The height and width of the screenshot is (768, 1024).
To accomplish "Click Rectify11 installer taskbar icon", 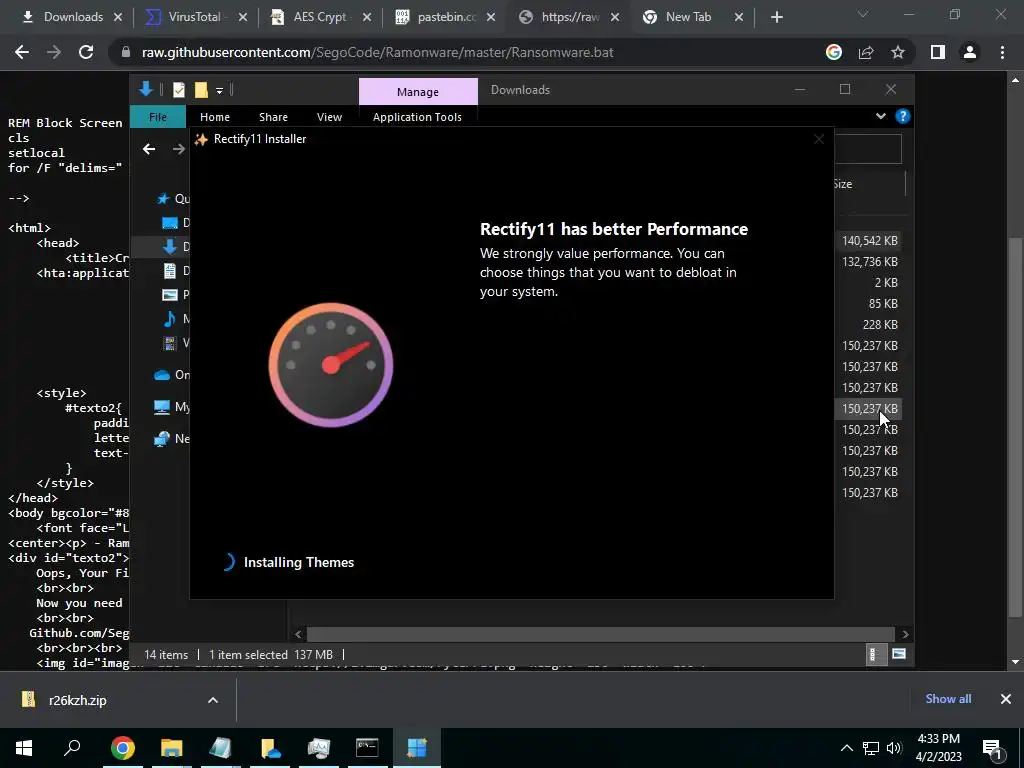I will point(416,748).
